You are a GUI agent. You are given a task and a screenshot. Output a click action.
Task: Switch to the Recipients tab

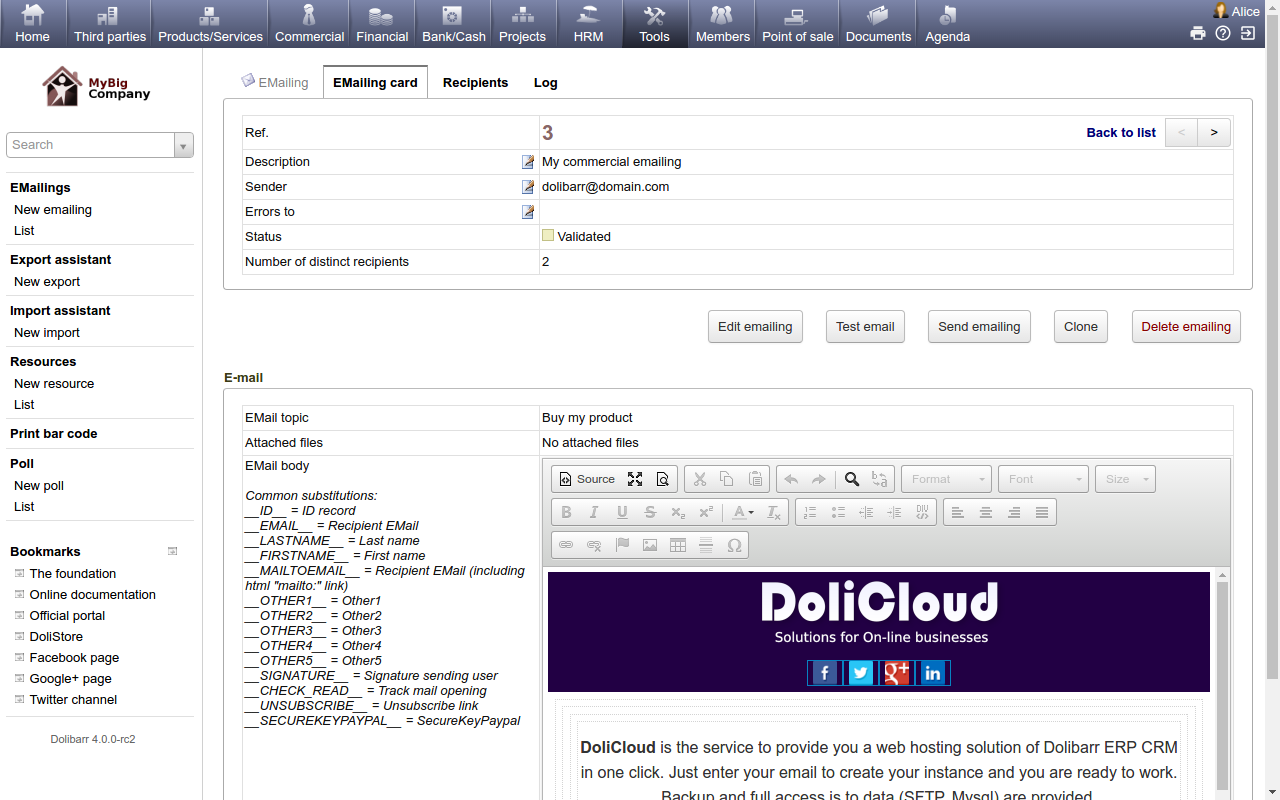tap(475, 83)
